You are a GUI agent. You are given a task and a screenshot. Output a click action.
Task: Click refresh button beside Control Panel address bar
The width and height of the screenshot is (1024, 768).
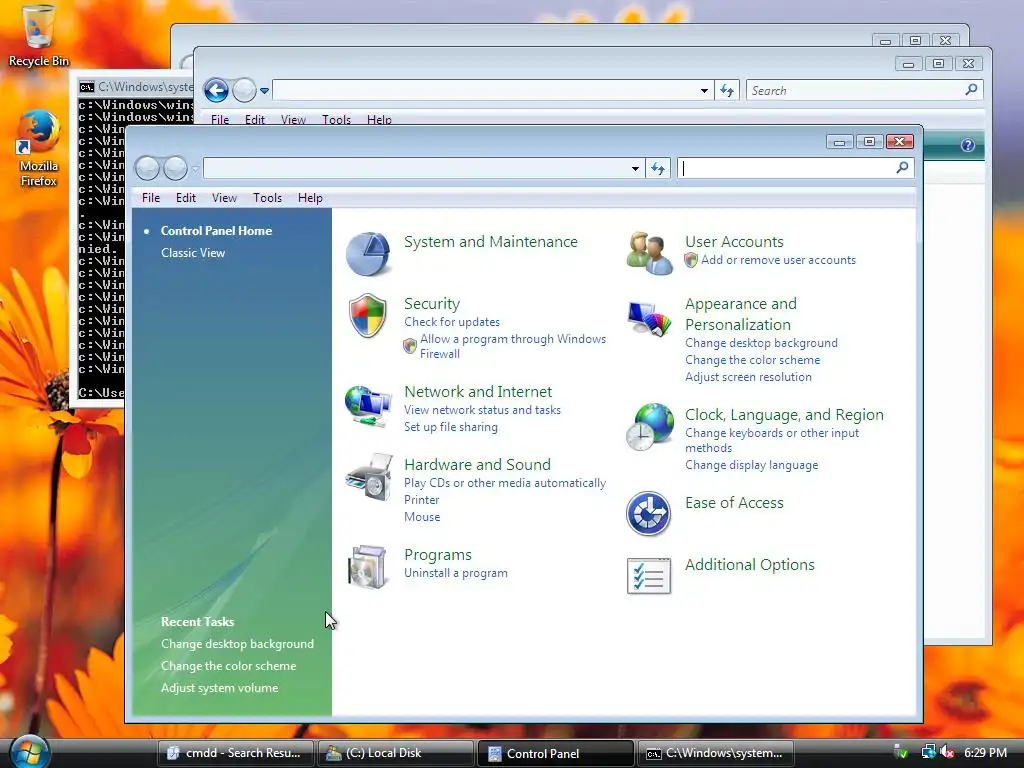tap(658, 168)
